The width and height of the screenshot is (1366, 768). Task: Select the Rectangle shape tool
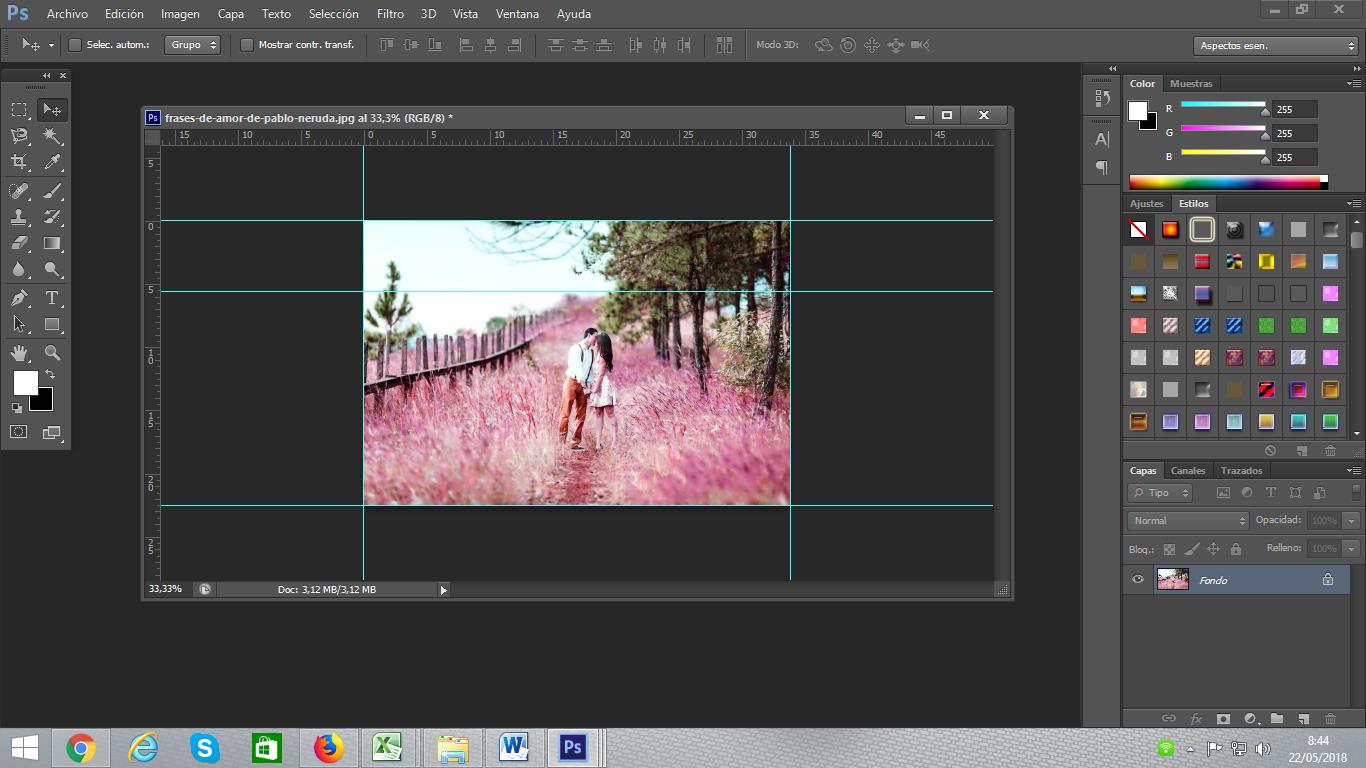(x=52, y=324)
